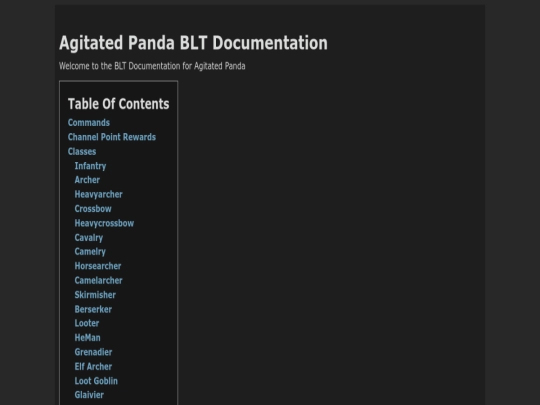
Task: Open the Channel Point Rewards link
Action: coord(112,137)
